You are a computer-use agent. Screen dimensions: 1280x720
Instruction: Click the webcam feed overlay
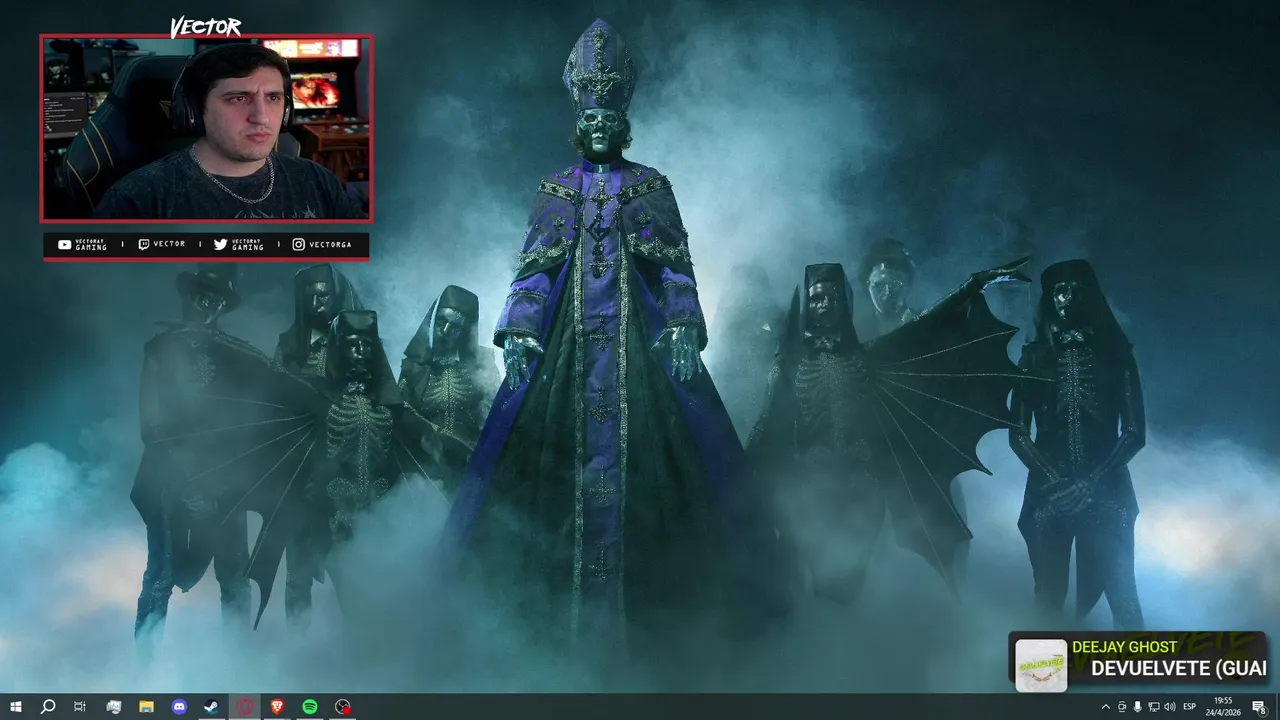click(x=206, y=128)
